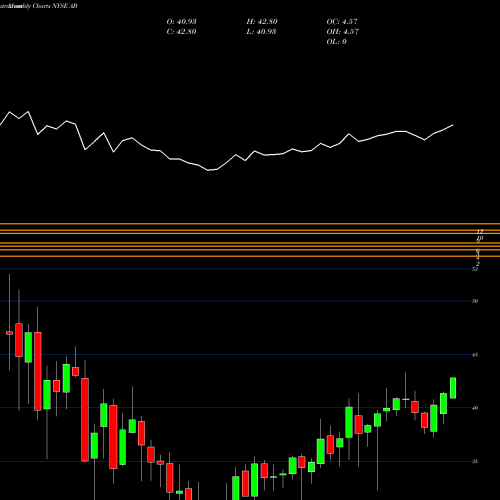Image resolution: width=500 pixels, height=500 pixels.
Task: Click the OL: 0 reading
Action: pos(336,42)
